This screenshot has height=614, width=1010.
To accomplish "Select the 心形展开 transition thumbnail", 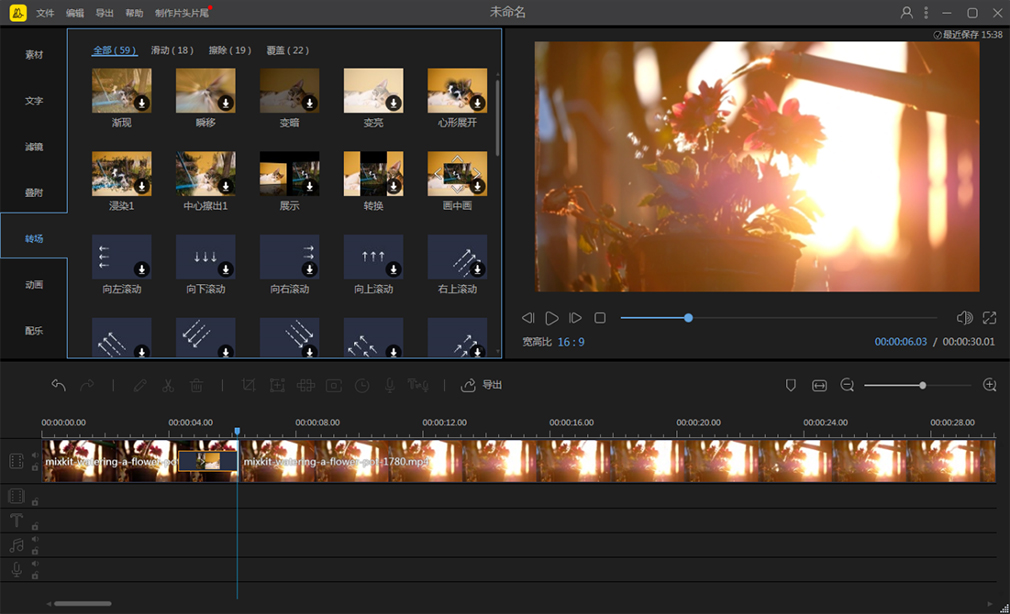I will click(457, 90).
